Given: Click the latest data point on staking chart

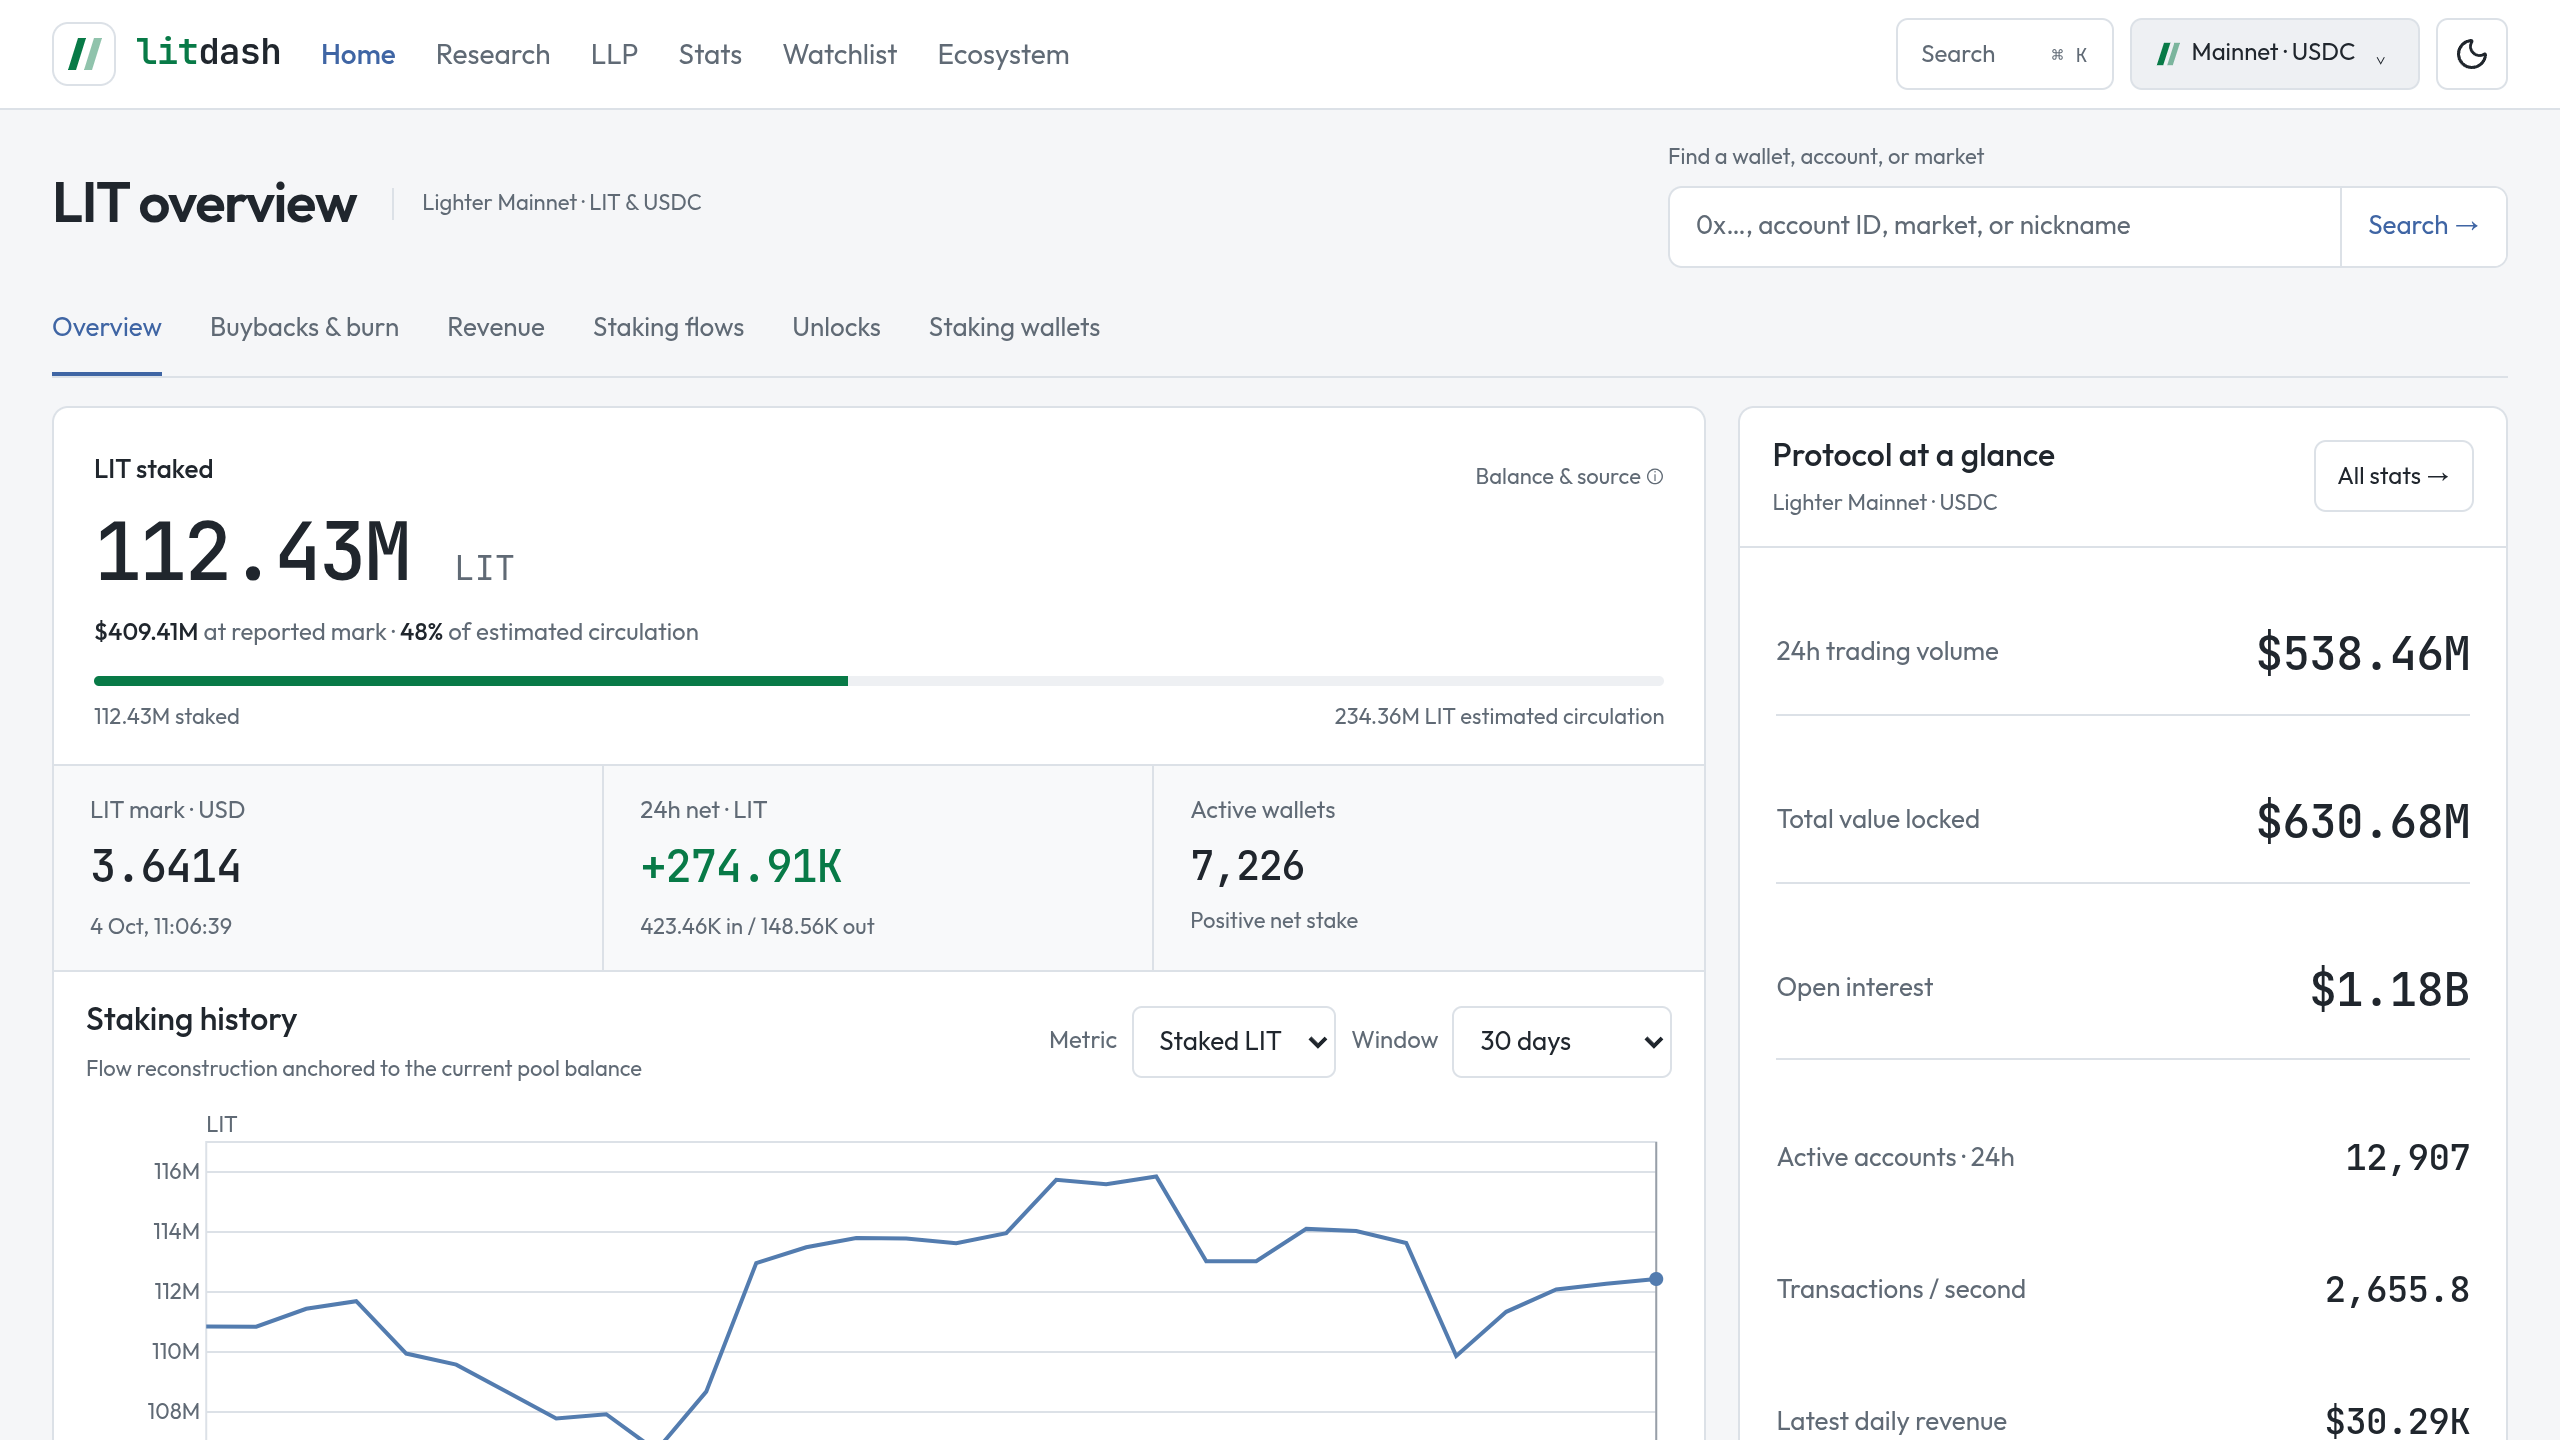Looking at the screenshot, I should click(x=1656, y=1279).
